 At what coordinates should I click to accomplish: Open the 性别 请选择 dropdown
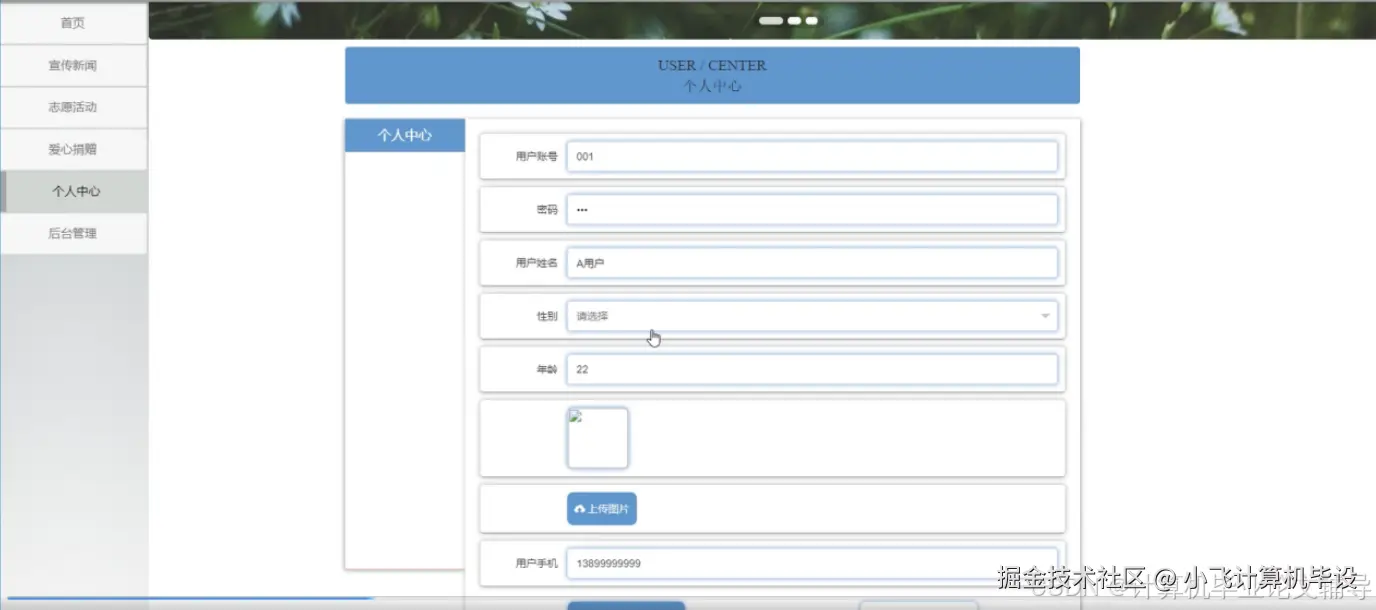pos(812,316)
